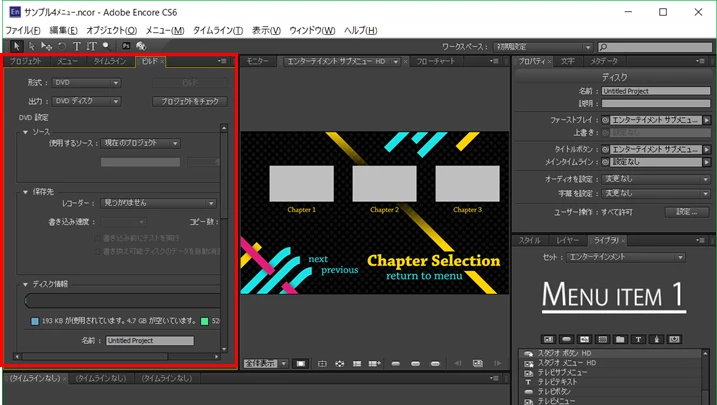
Task: Click the menu page icon in monitor bar
Action: tap(477, 363)
